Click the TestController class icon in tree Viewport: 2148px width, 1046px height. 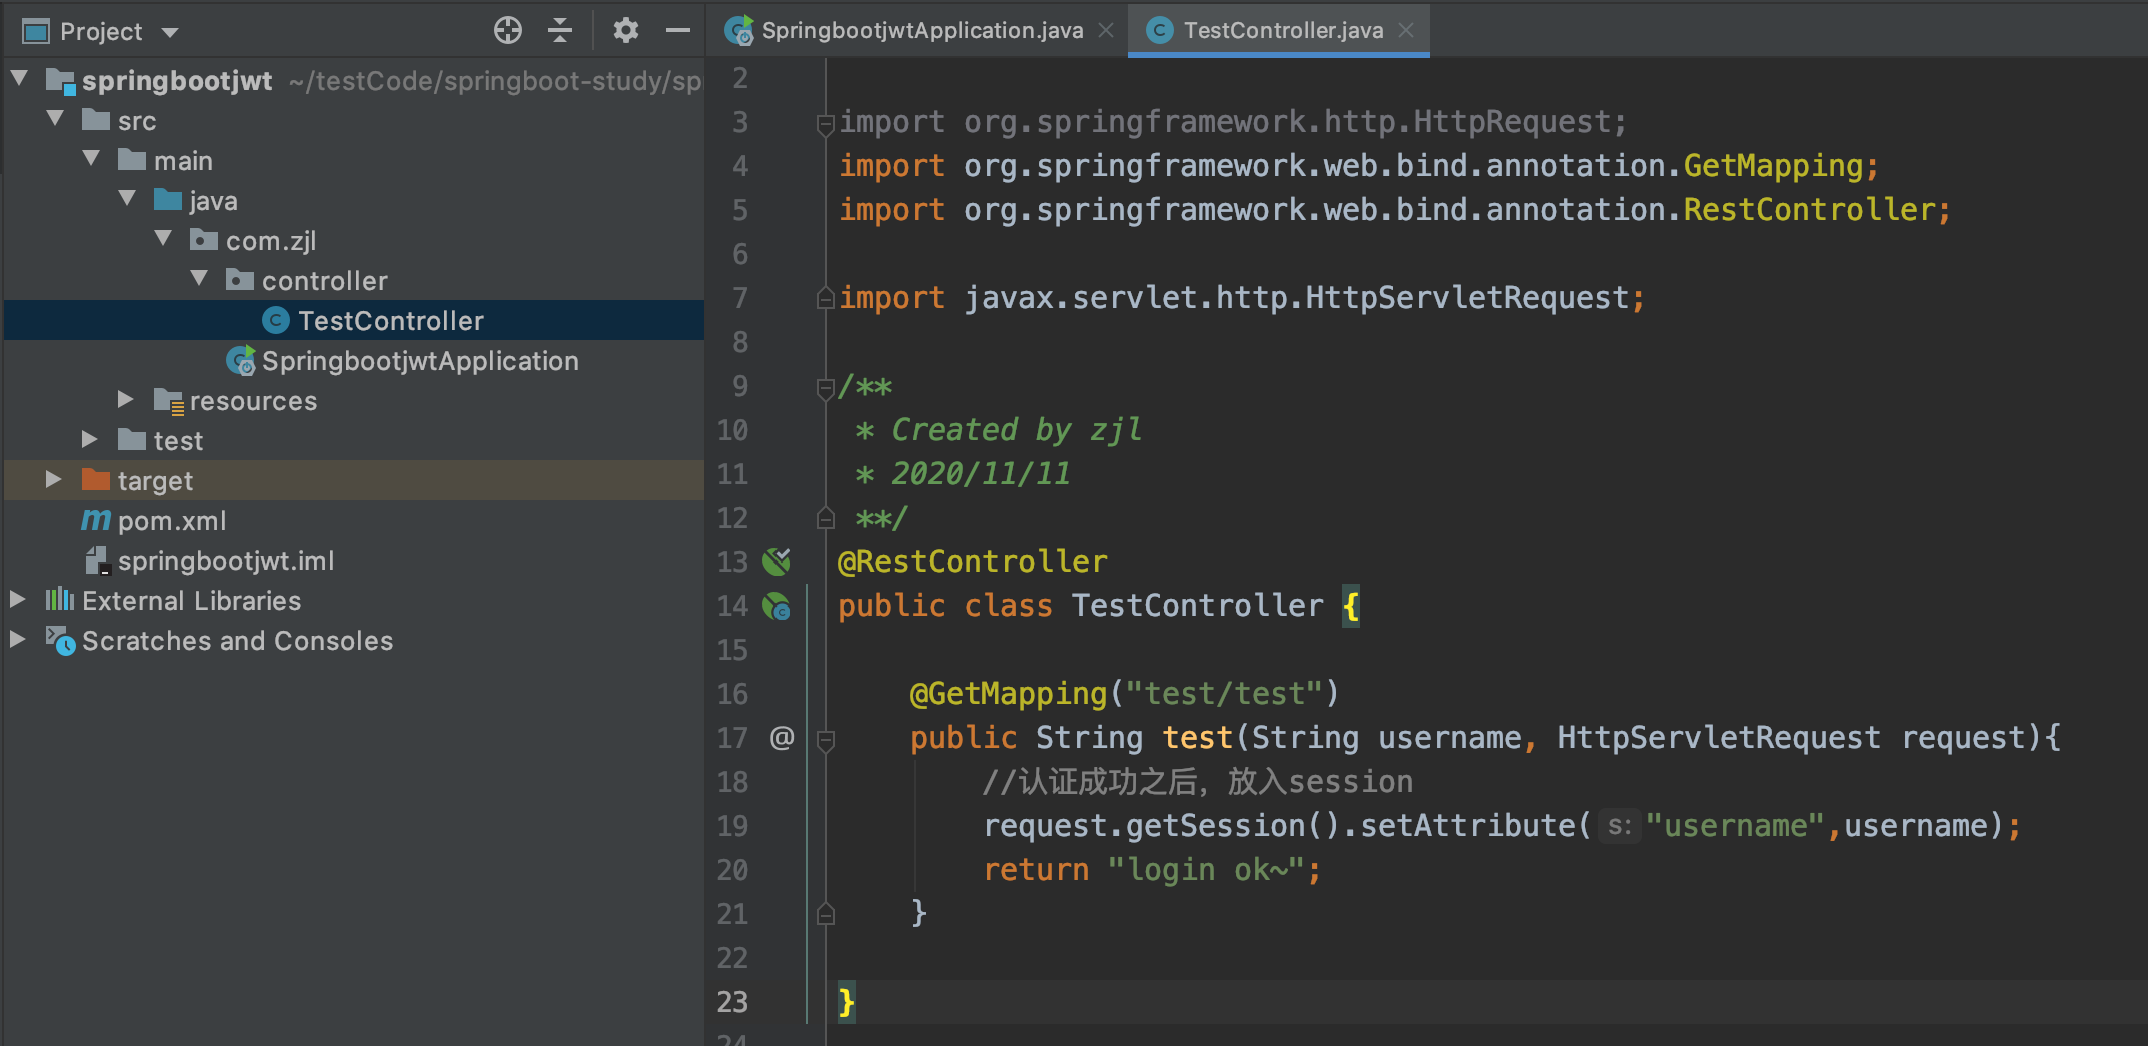coord(276,320)
